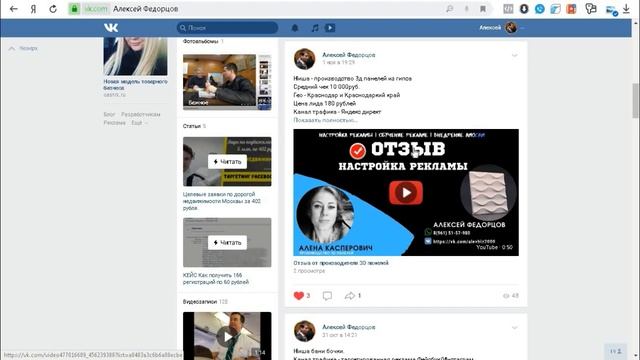Click Наверх to go to top

[23, 48]
